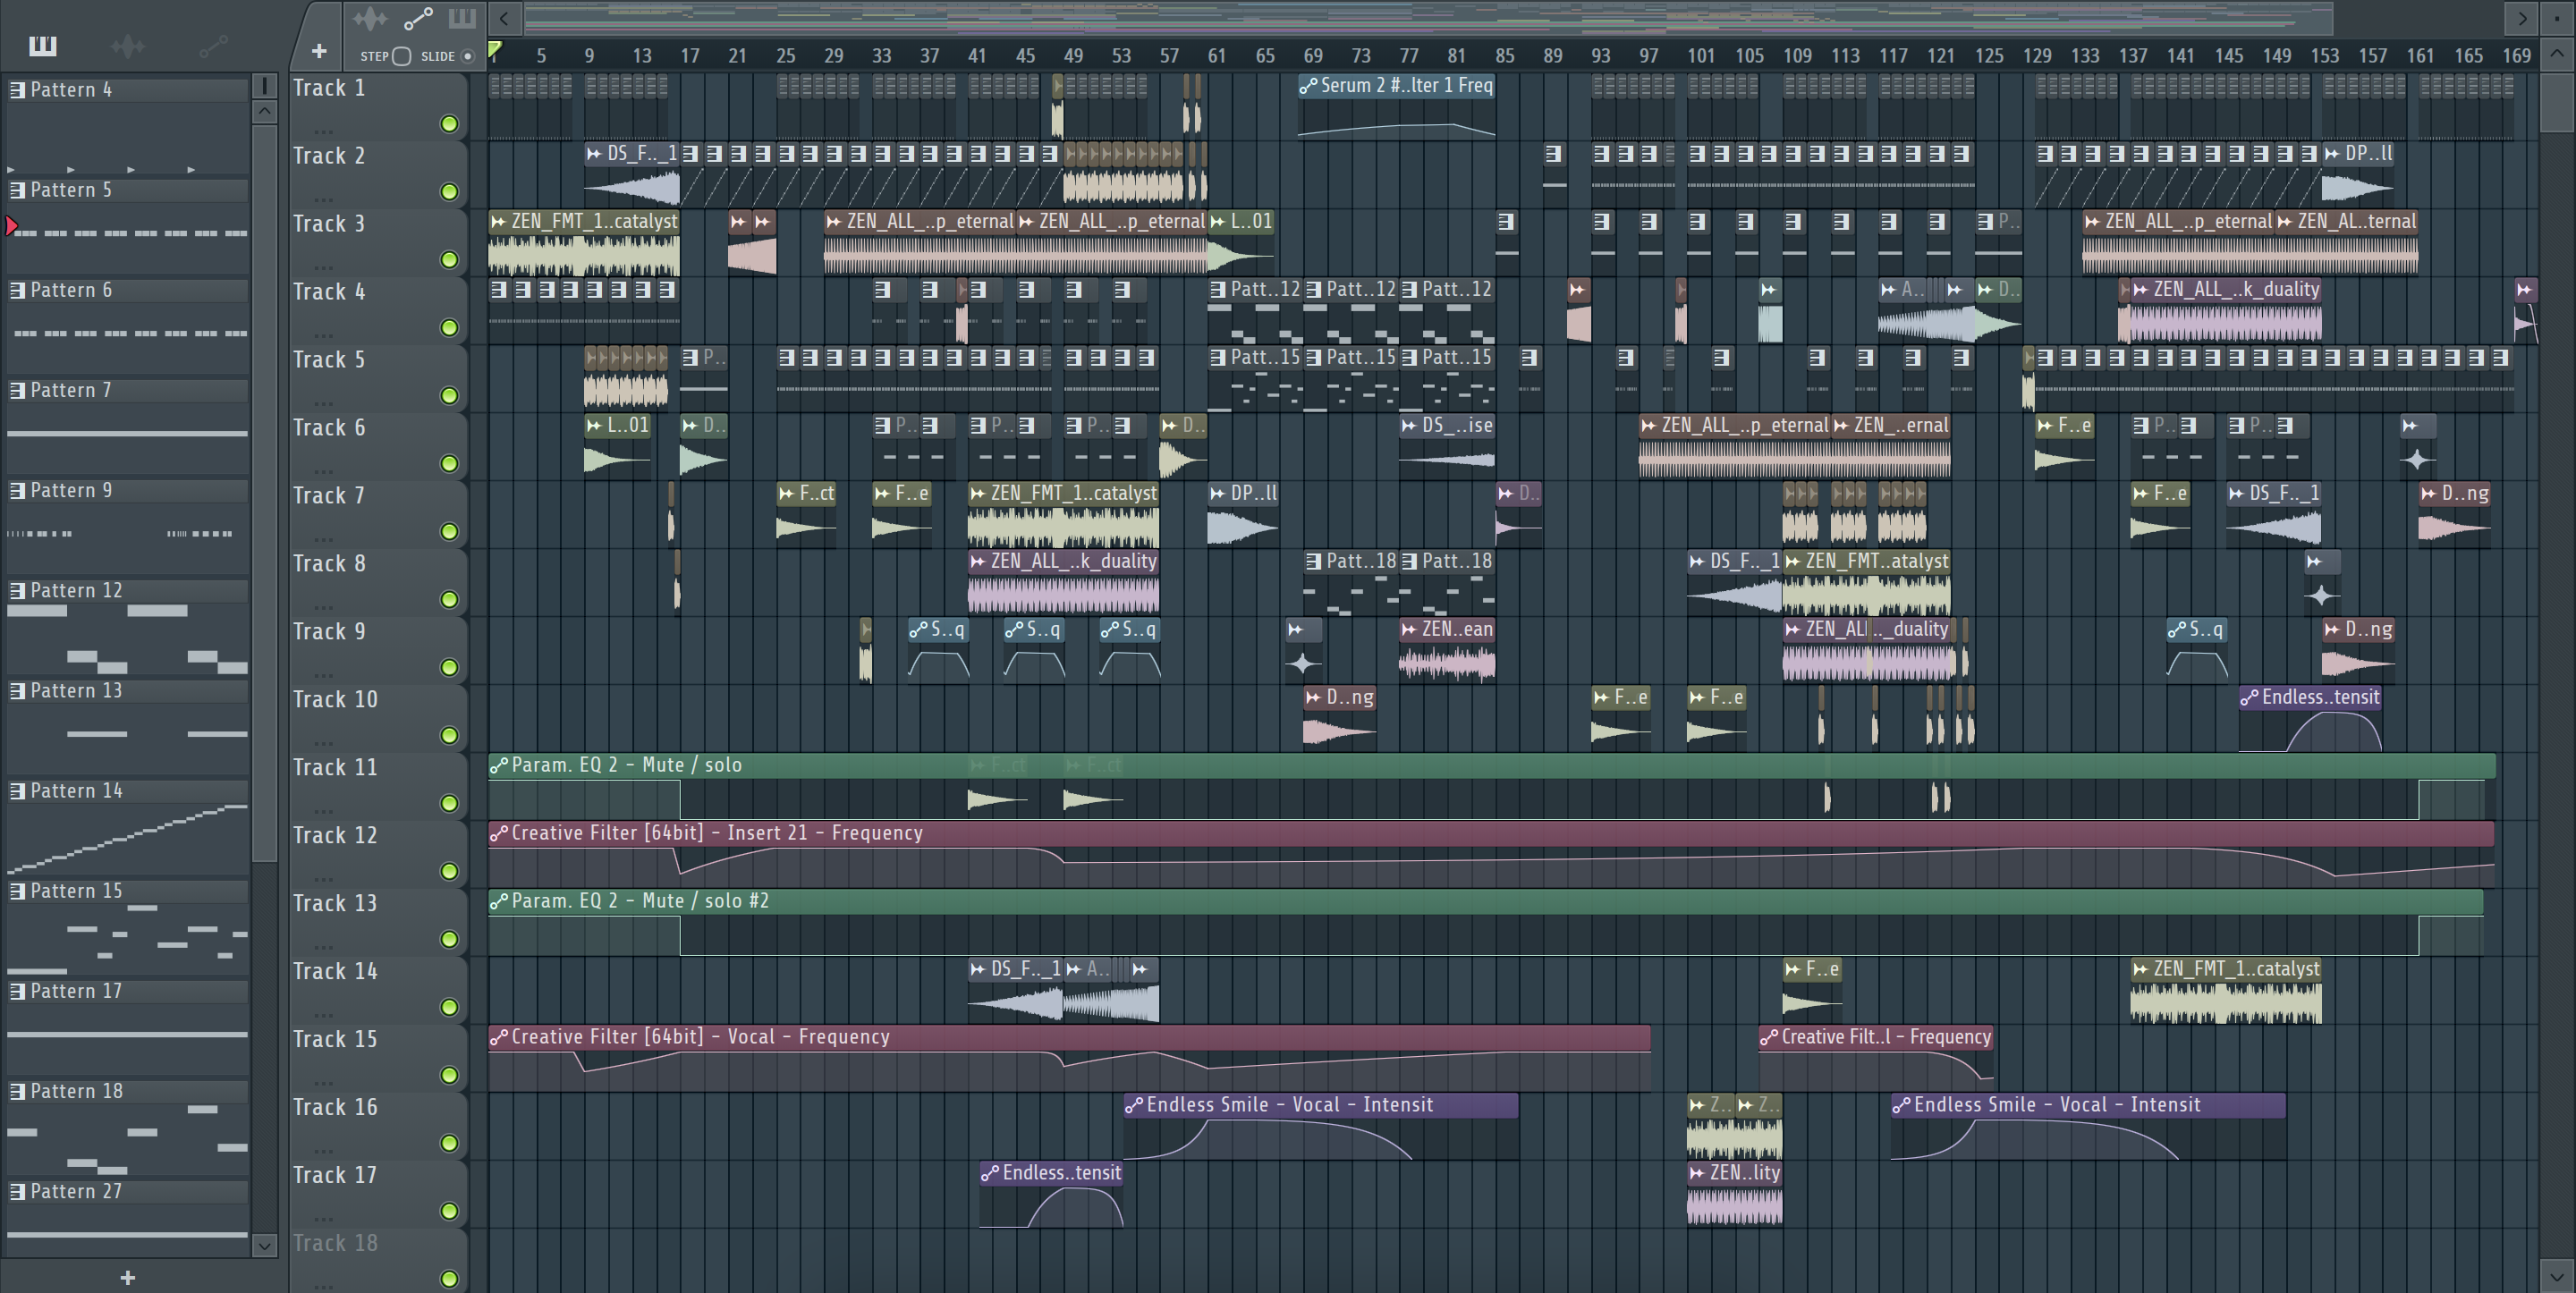Mute Track 6 with its green LED
Image resolution: width=2576 pixels, height=1293 pixels.
[450, 464]
